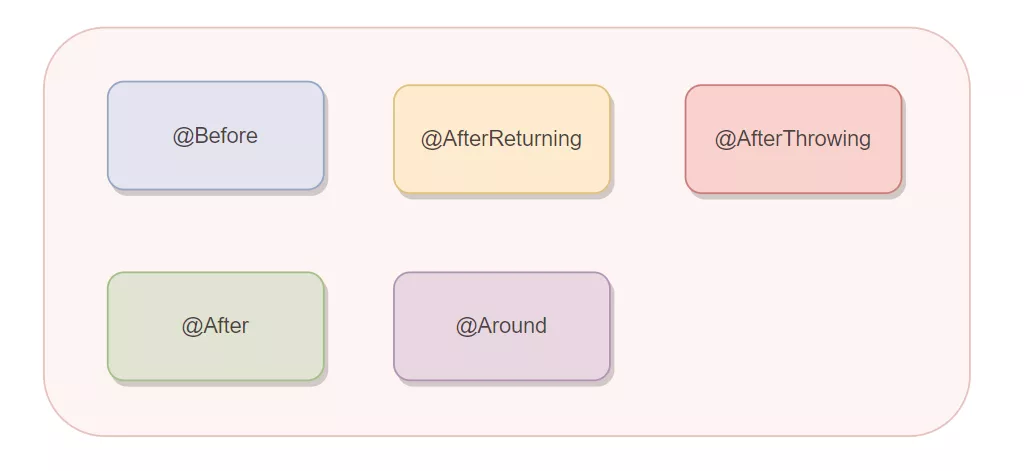Screen dimensions: 1024x471
Task: Select the @After box
Action: (215, 351)
